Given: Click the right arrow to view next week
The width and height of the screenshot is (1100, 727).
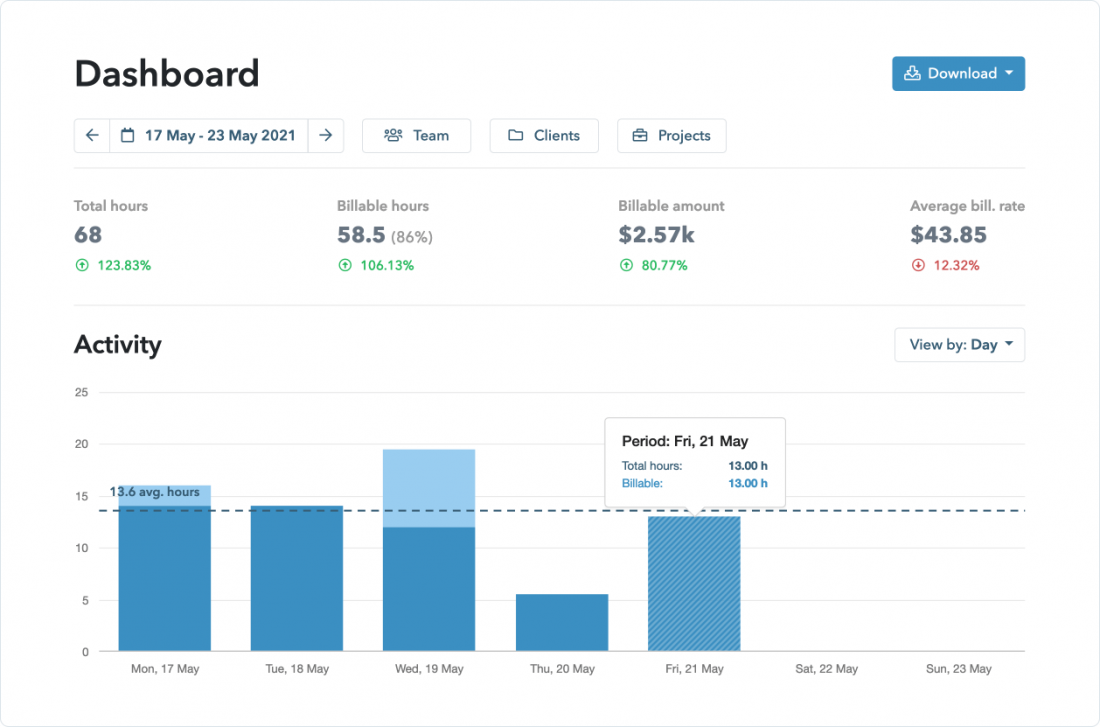Looking at the screenshot, I should click(327, 135).
